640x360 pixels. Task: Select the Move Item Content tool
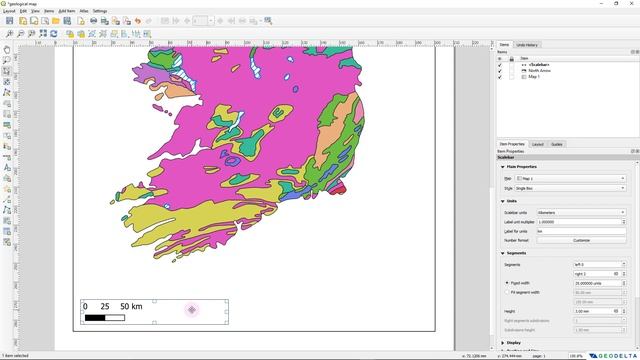click(7, 82)
